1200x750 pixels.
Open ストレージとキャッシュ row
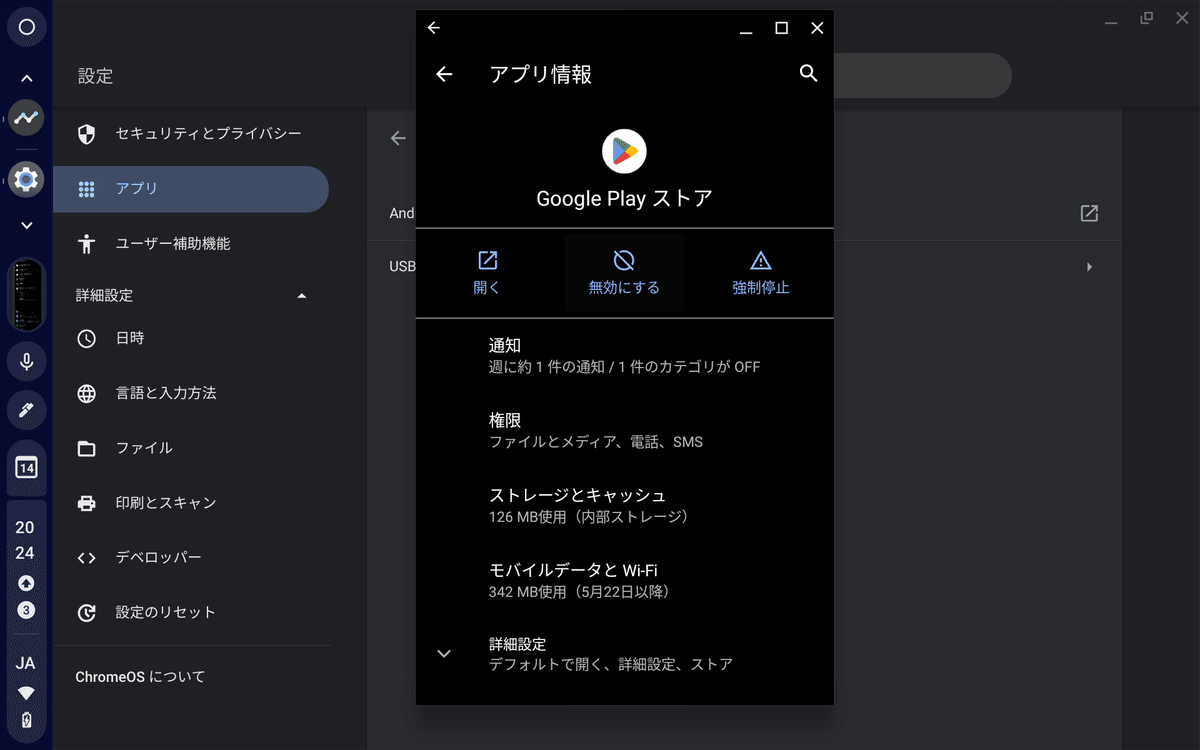click(624, 506)
